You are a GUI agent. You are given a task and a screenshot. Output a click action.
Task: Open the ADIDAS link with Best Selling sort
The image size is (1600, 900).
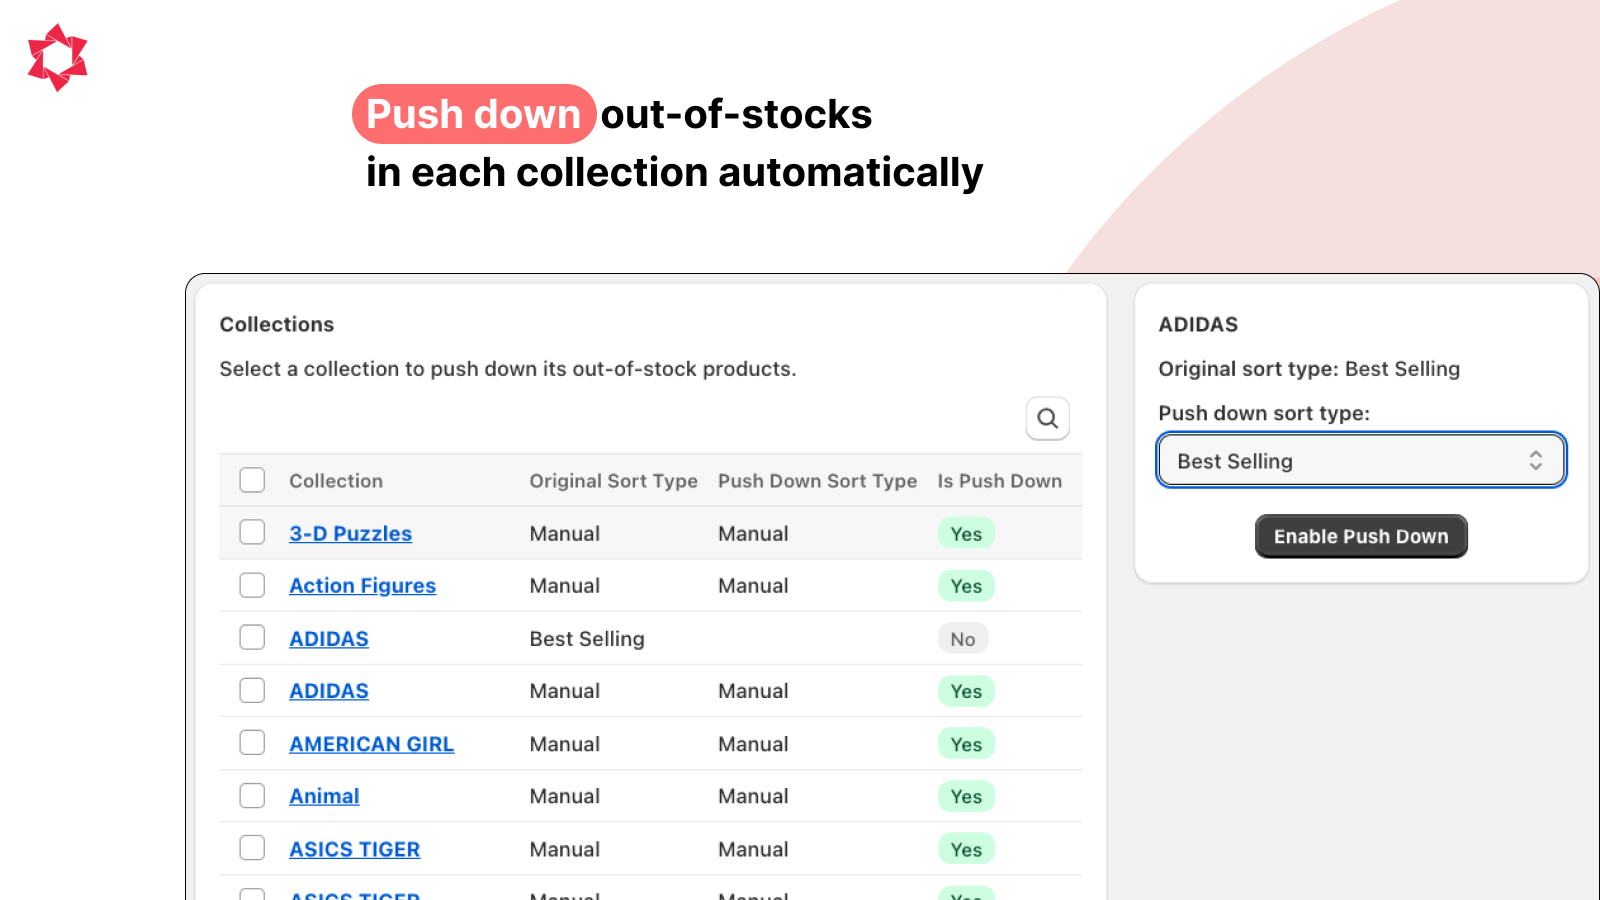[x=328, y=639]
